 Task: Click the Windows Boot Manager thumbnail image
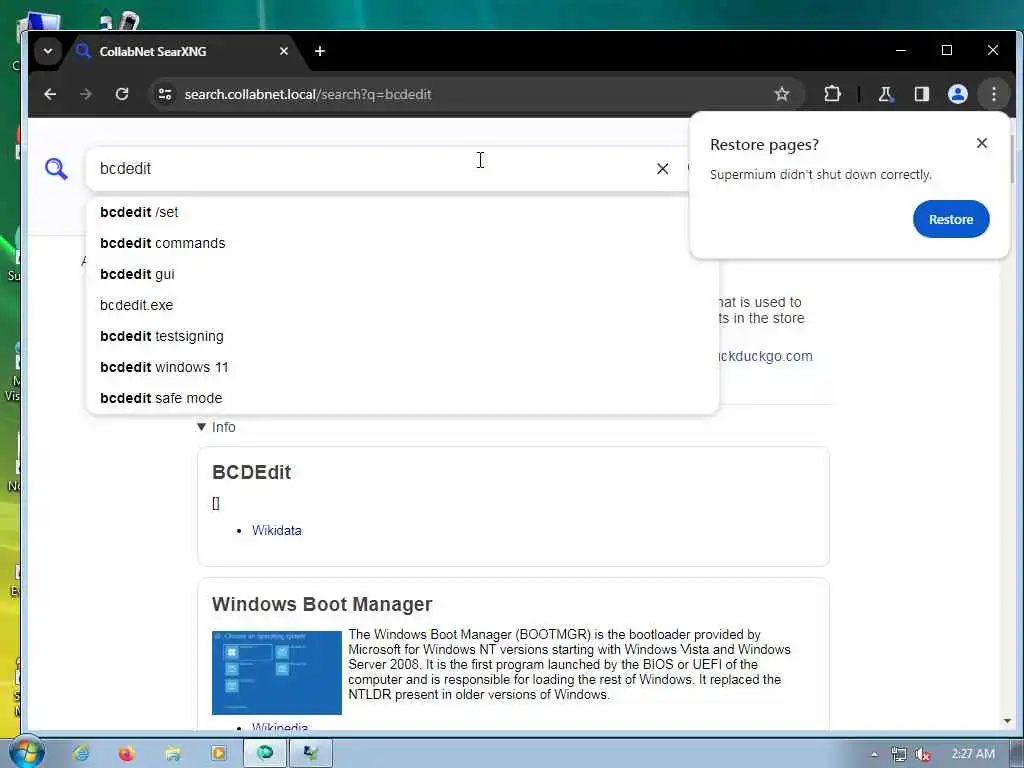coord(277,672)
